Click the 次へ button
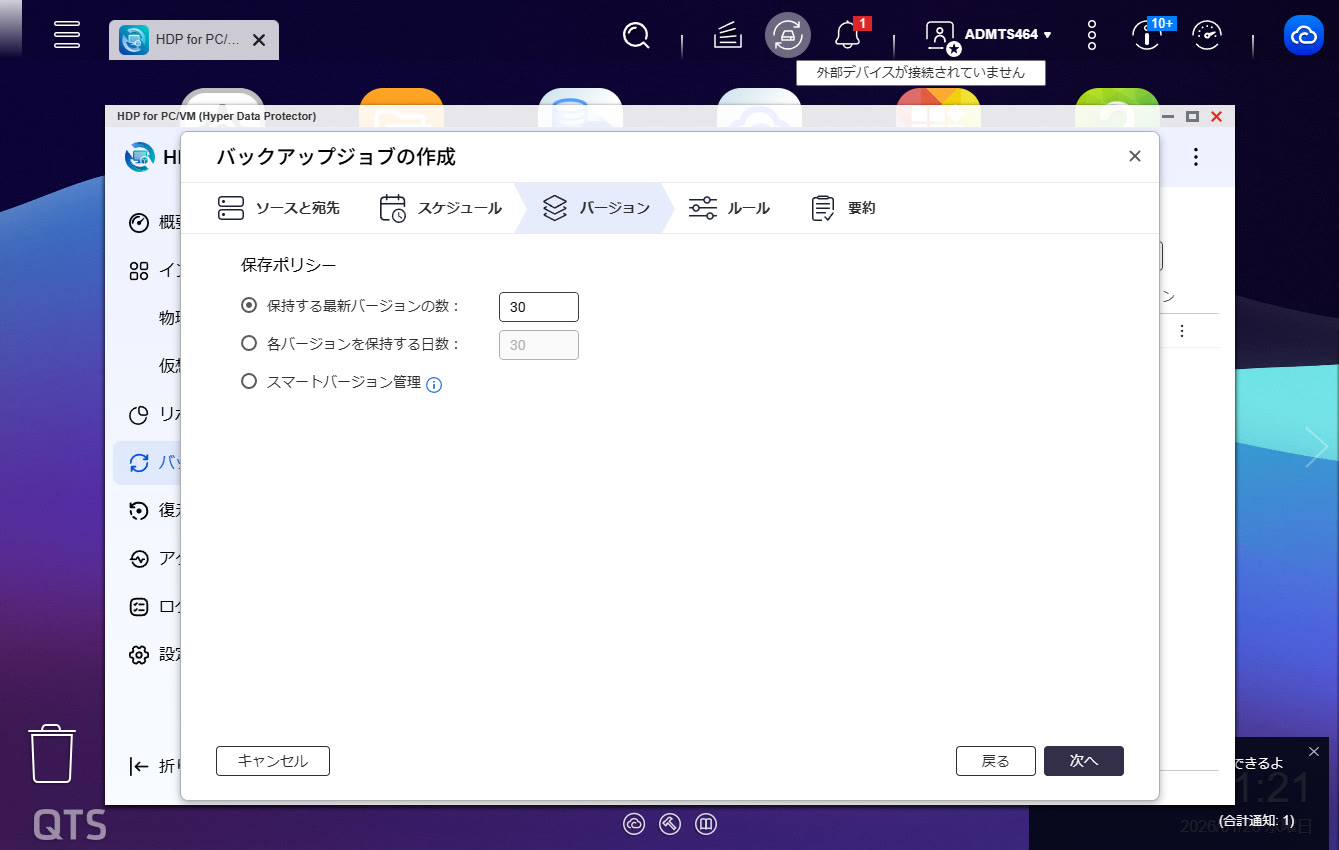The image size is (1339, 850). coord(1083,761)
